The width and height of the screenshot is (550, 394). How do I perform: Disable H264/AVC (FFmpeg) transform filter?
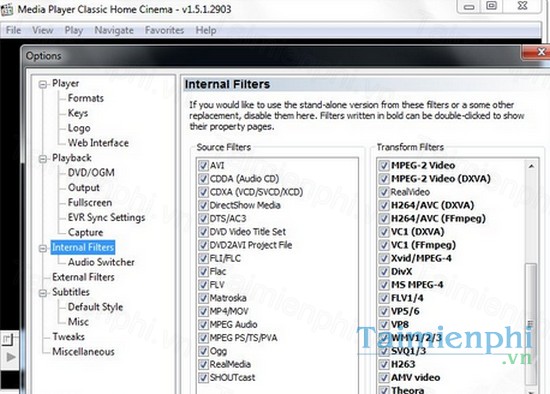(384, 219)
